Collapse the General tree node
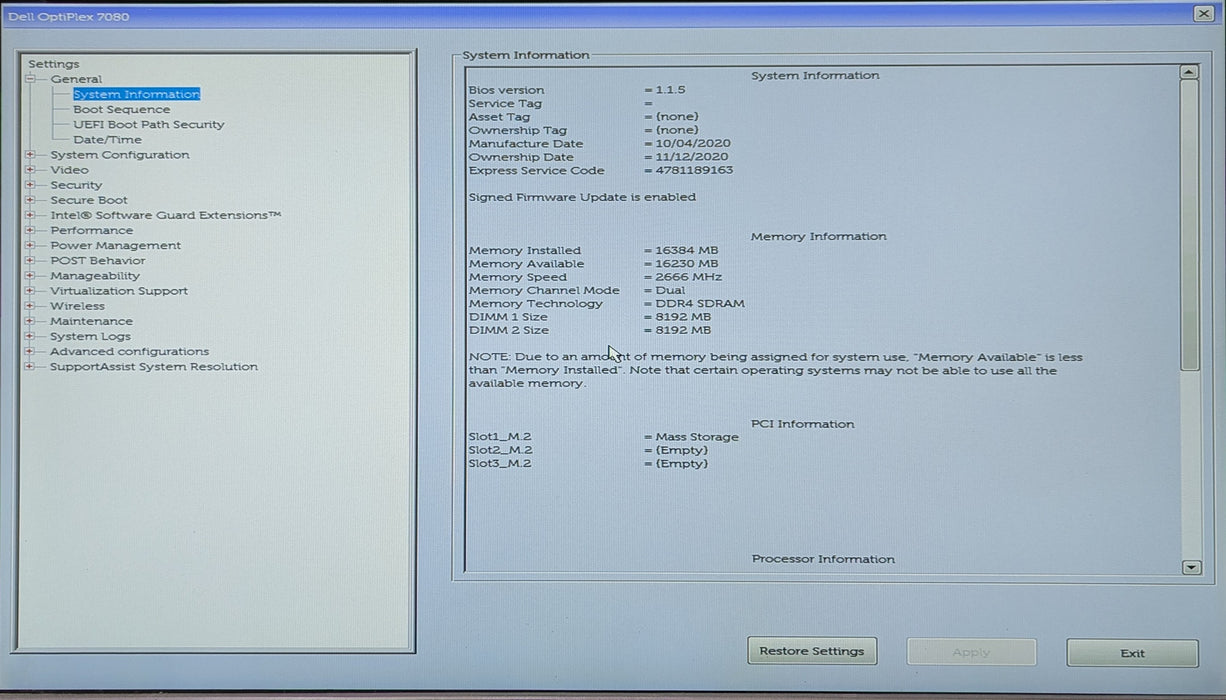This screenshot has width=1226, height=700. 30,79
